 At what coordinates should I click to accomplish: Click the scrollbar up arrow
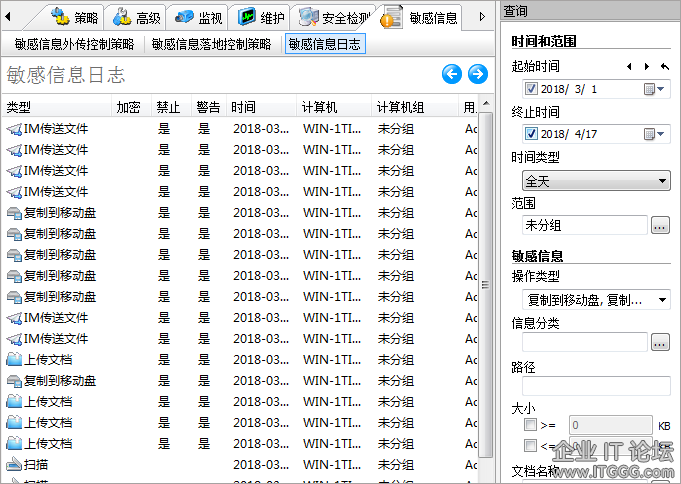tap(486, 103)
